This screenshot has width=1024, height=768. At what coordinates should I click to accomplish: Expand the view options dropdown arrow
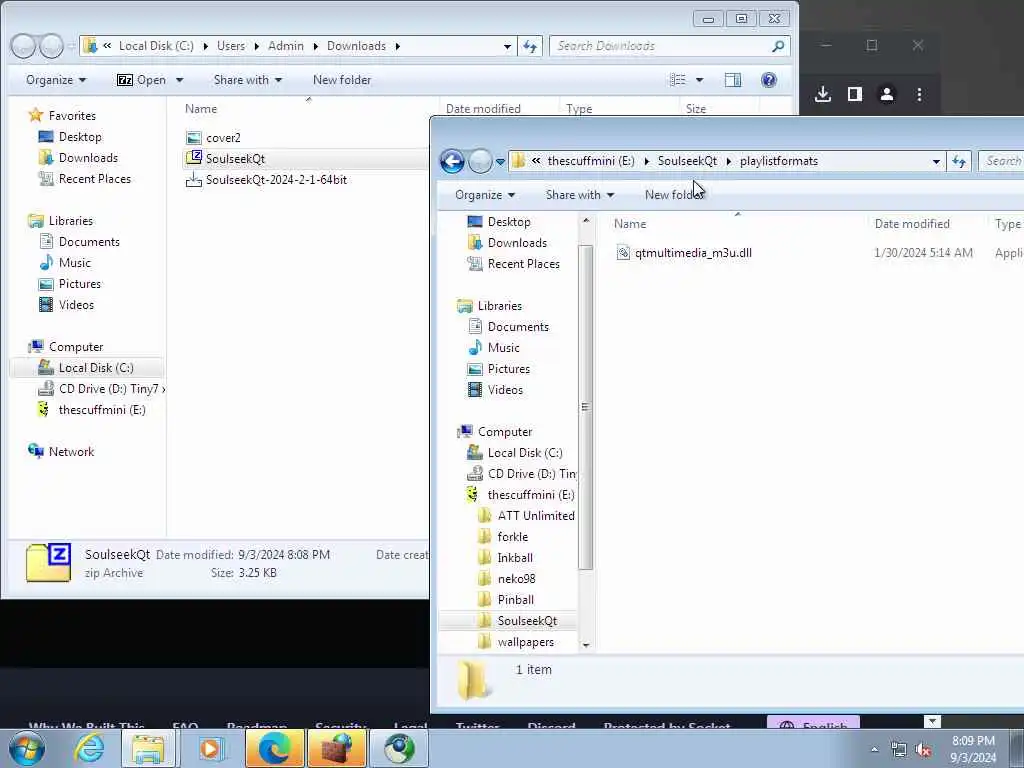pyautogui.click(x=699, y=80)
